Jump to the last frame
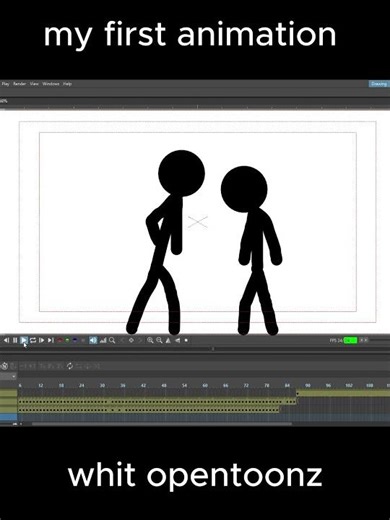This screenshot has width=390, height=520. 50,340
